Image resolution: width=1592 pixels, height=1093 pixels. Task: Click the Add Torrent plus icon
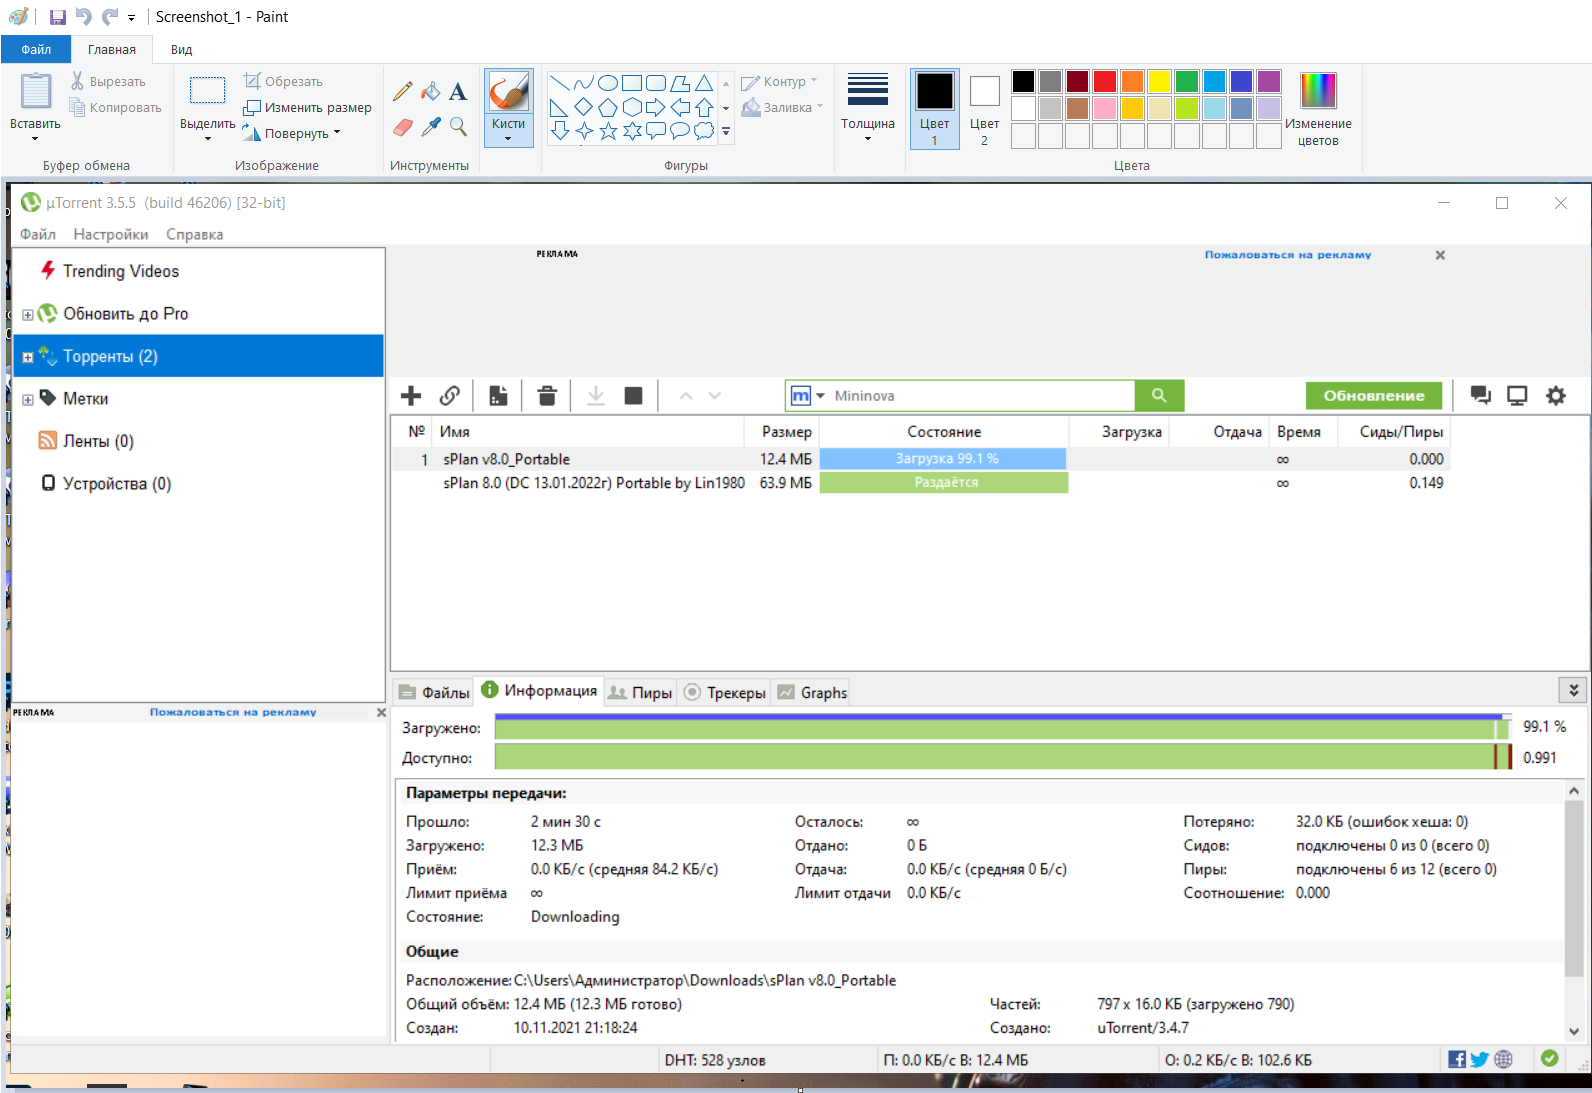pyautogui.click(x=411, y=396)
